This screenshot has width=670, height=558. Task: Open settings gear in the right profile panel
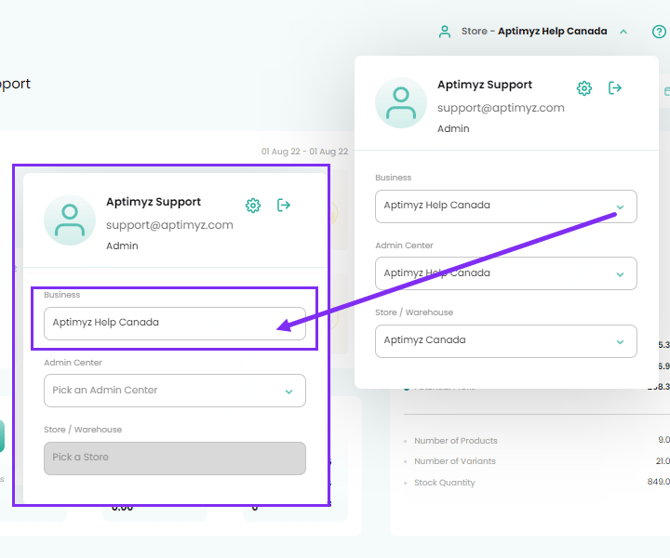click(584, 88)
